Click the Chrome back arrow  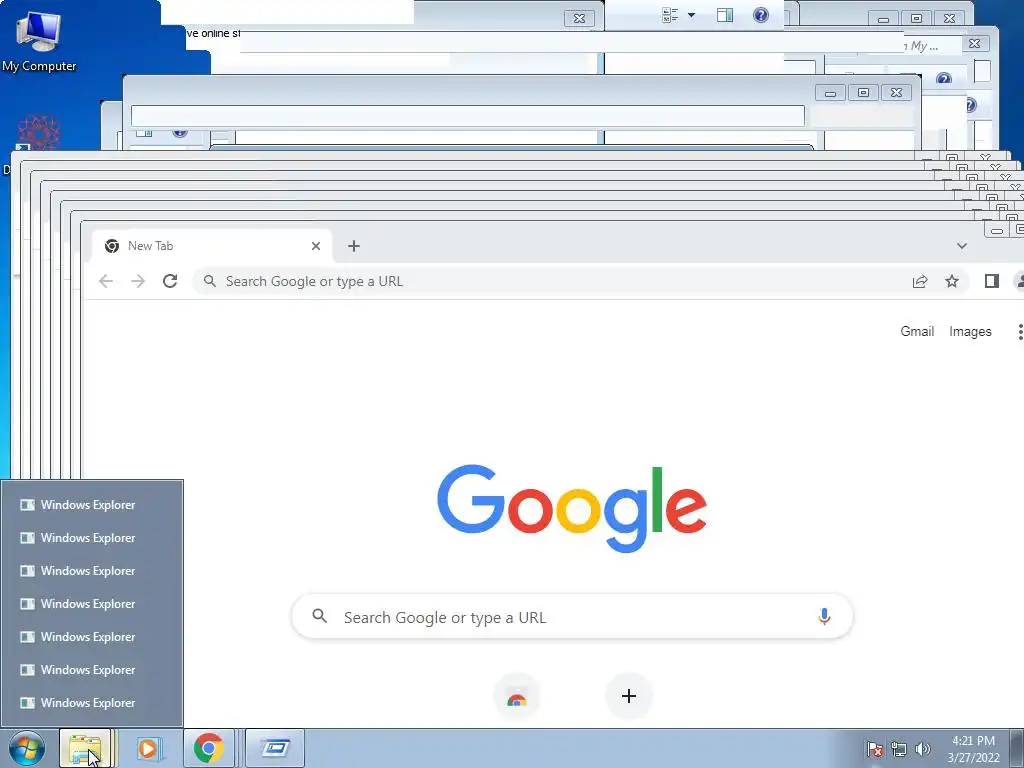point(106,281)
